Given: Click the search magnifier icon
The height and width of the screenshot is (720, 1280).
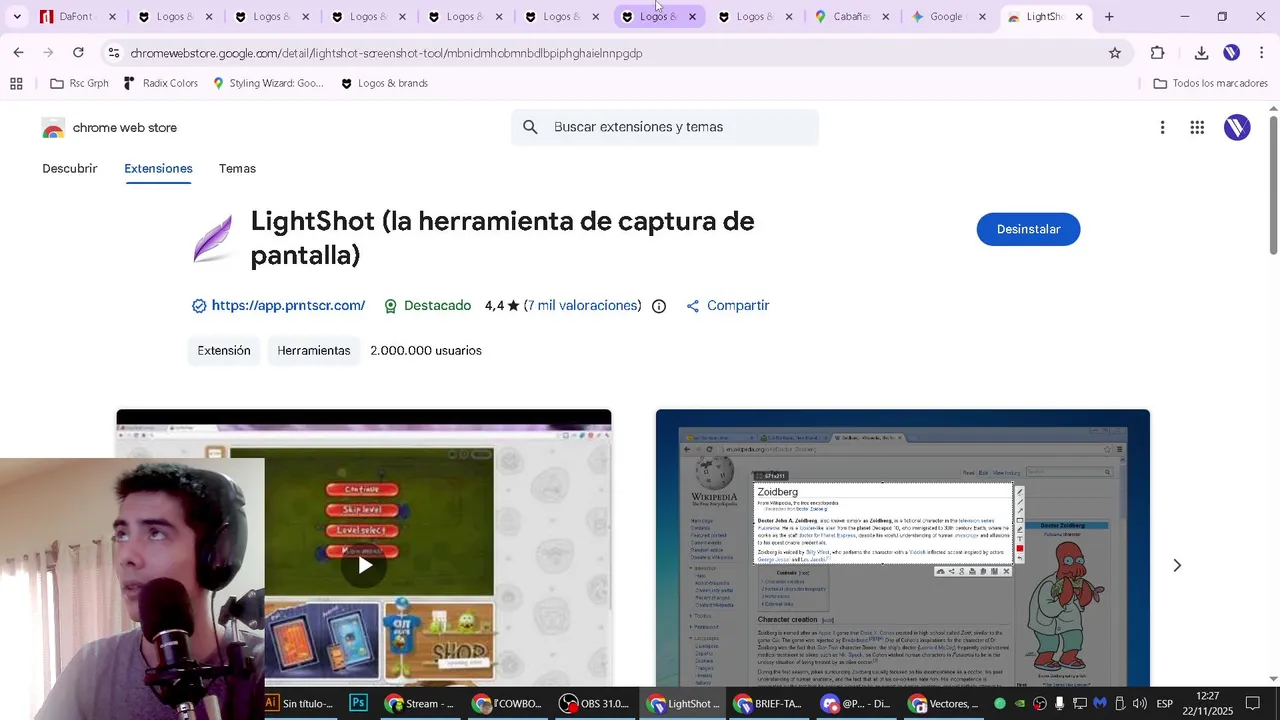Looking at the screenshot, I should pyautogui.click(x=530, y=127).
